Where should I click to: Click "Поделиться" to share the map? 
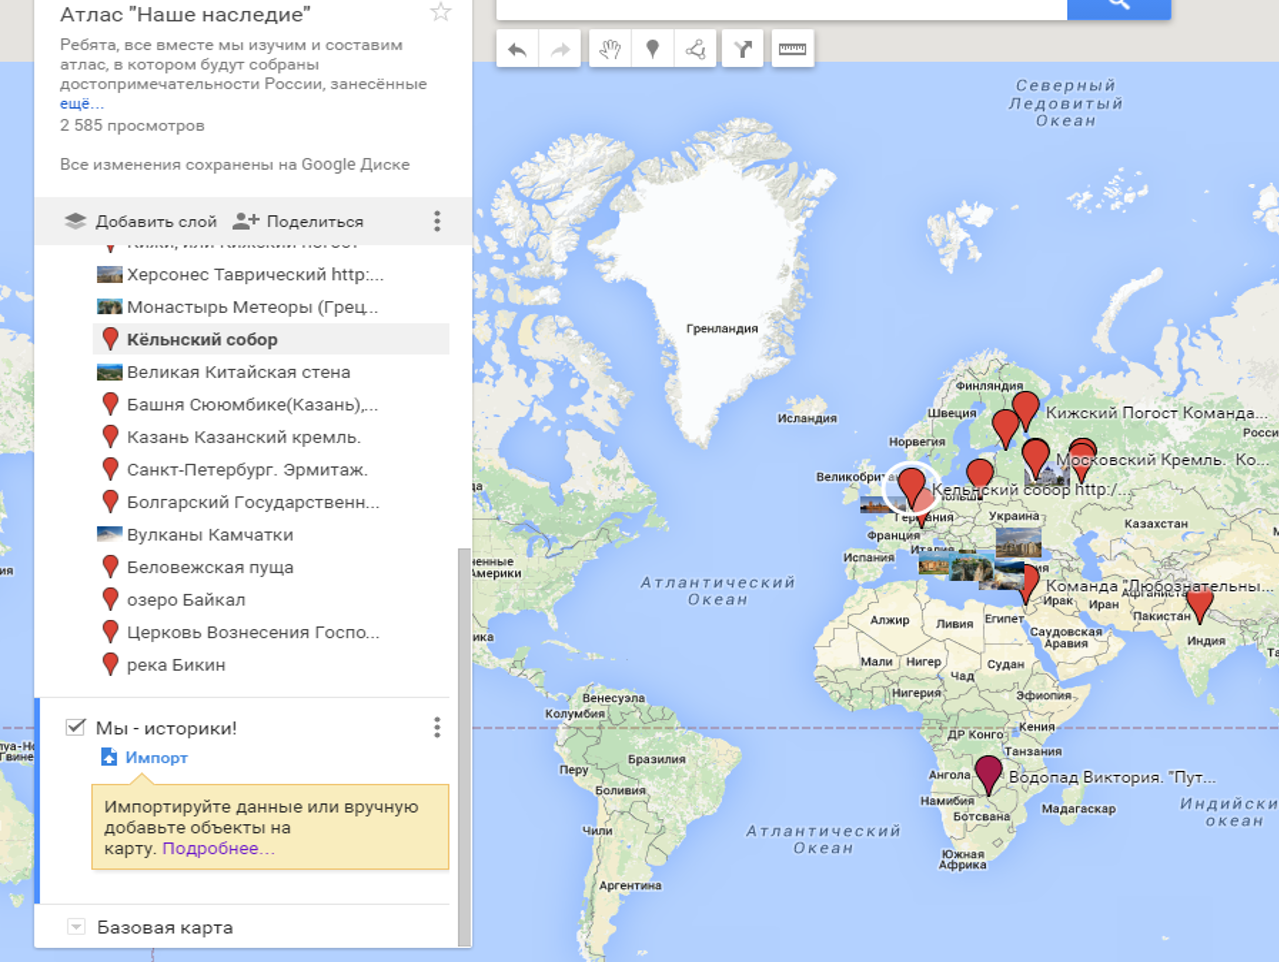[x=298, y=221]
